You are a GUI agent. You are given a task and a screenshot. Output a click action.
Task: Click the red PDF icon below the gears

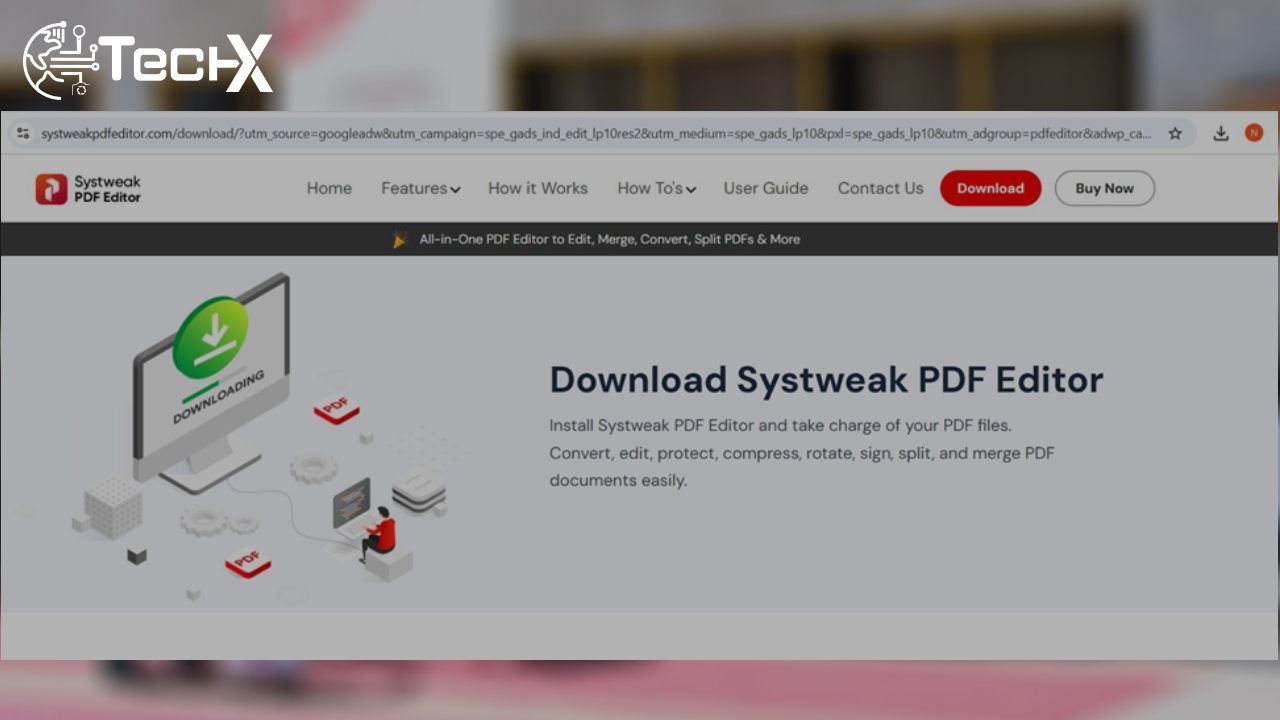[x=247, y=563]
